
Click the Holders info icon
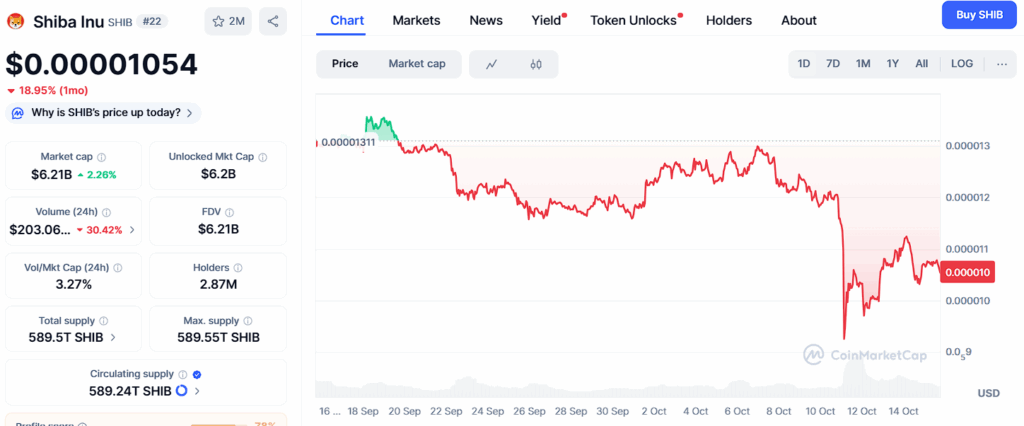click(238, 268)
